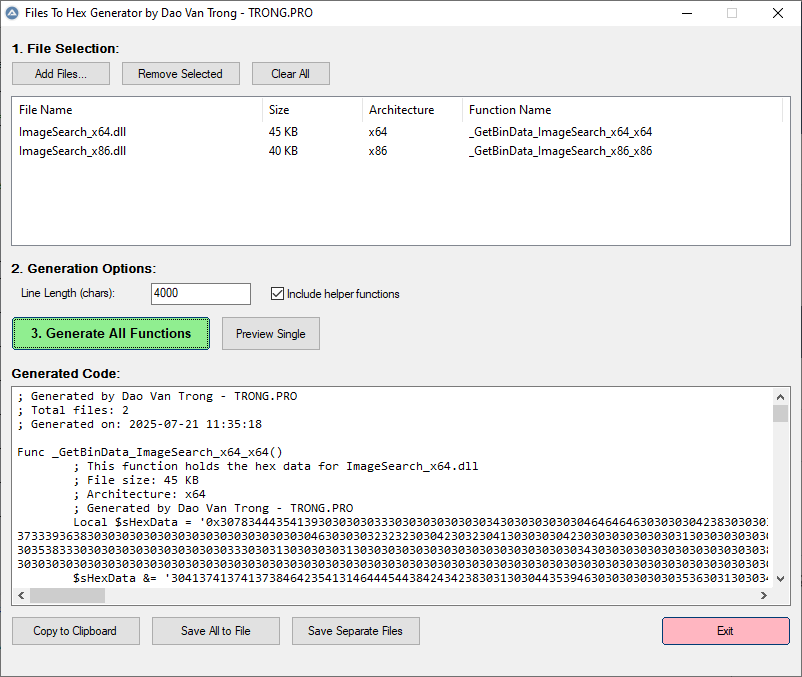The image size is (802, 677).
Task: Click the x86 architecture cell
Action: (x=378, y=151)
